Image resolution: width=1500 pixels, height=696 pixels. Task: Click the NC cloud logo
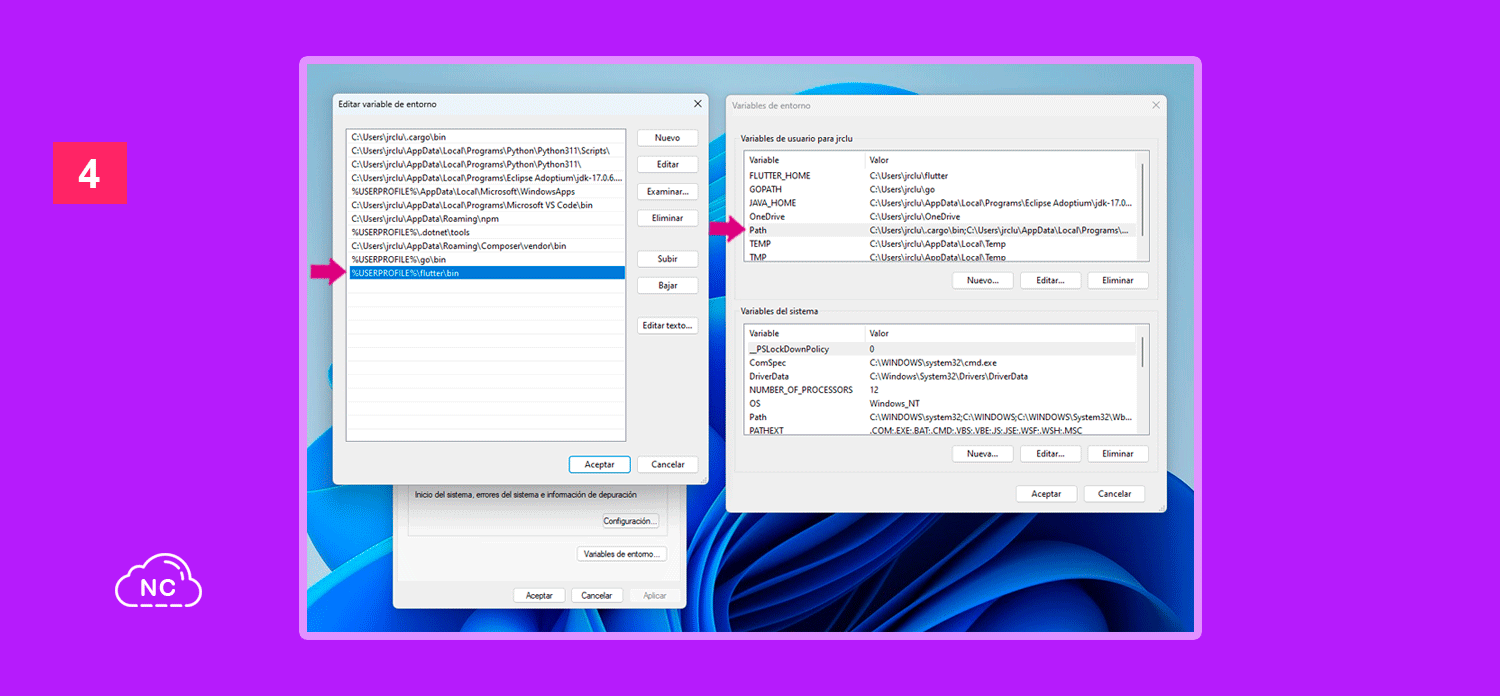[158, 581]
